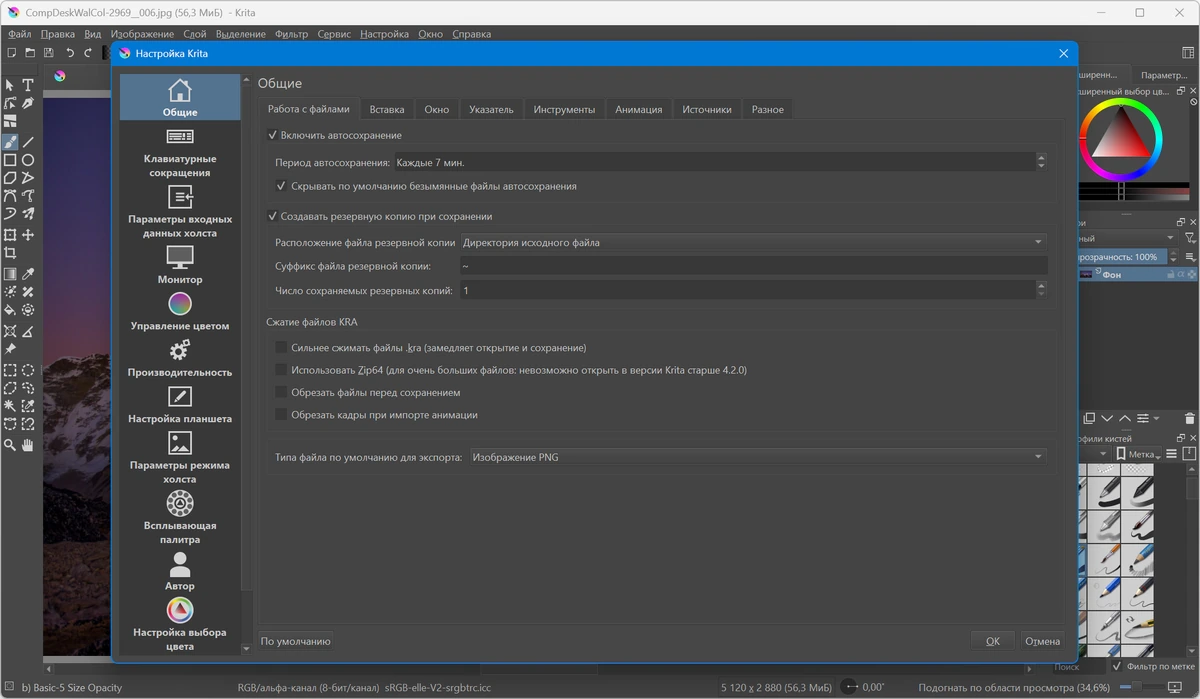The image size is (1200, 699).
Task: Open Клавиатурные сокращения settings category
Action: (180, 153)
